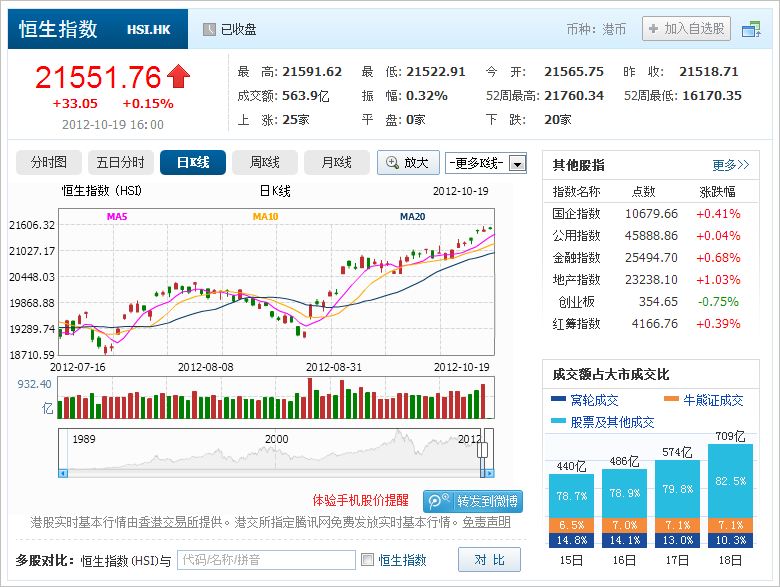Click the 21551.76 current price
The width and height of the screenshot is (780, 587).
(98, 78)
